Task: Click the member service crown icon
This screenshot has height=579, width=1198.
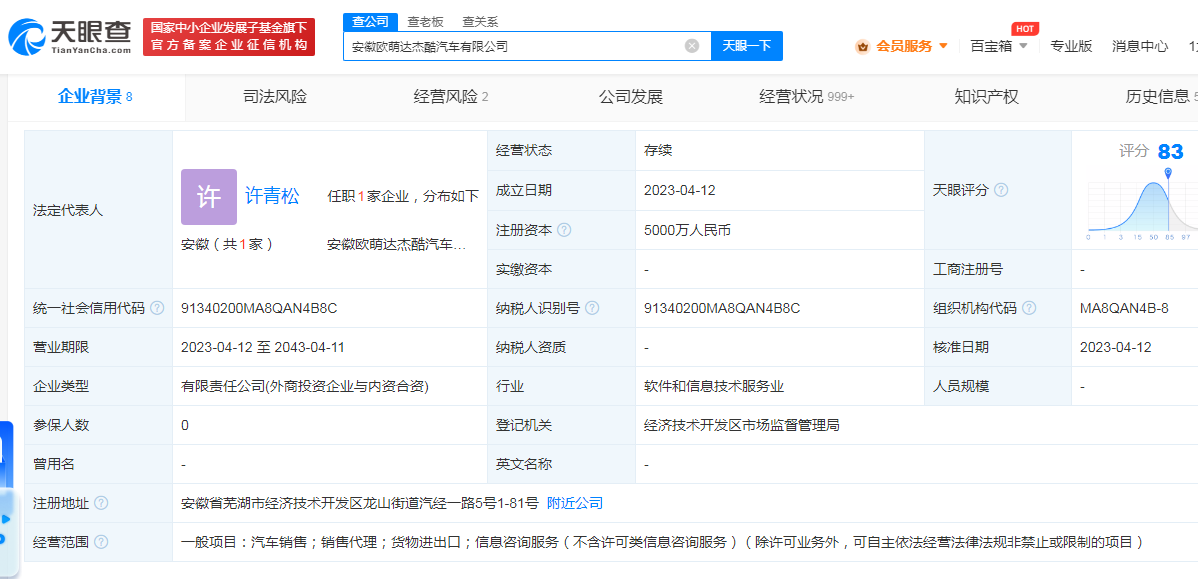Action: [x=863, y=46]
